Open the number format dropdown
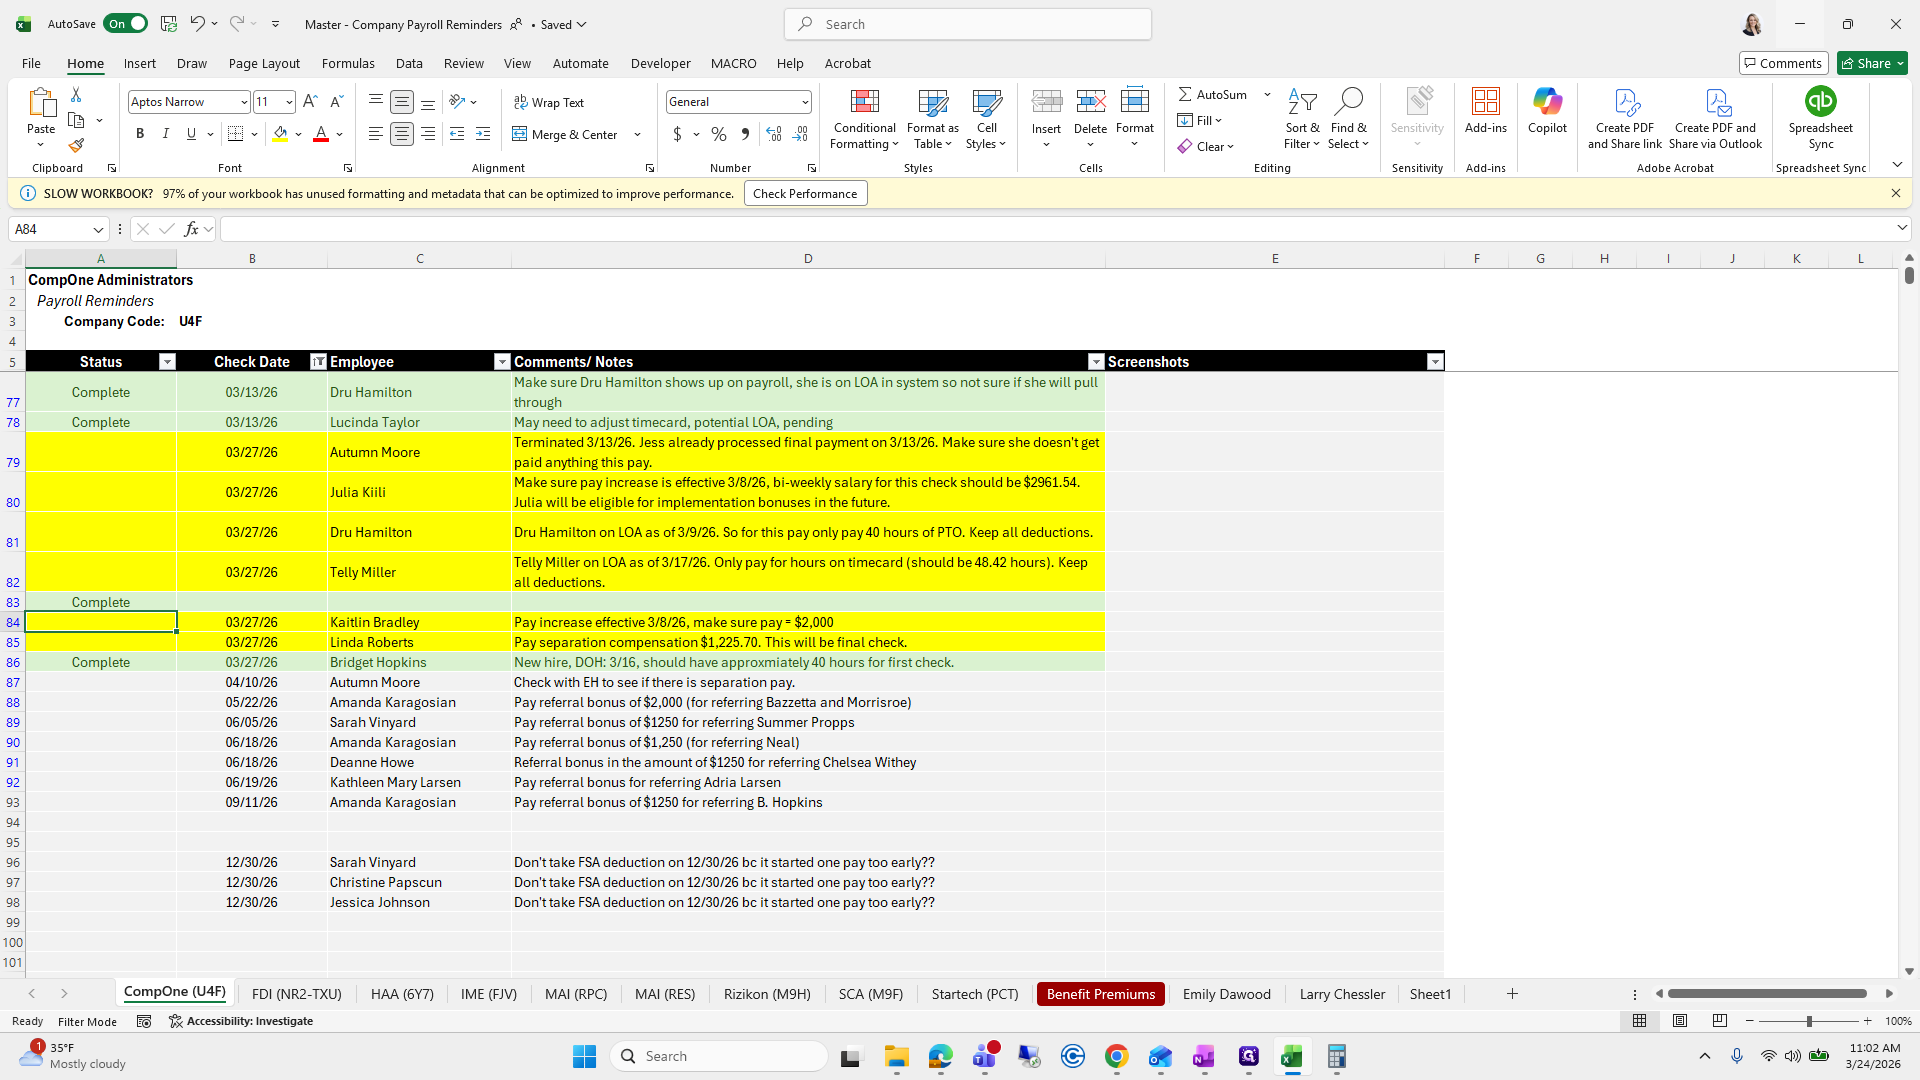Screen dimensions: 1920x1080 [804, 102]
